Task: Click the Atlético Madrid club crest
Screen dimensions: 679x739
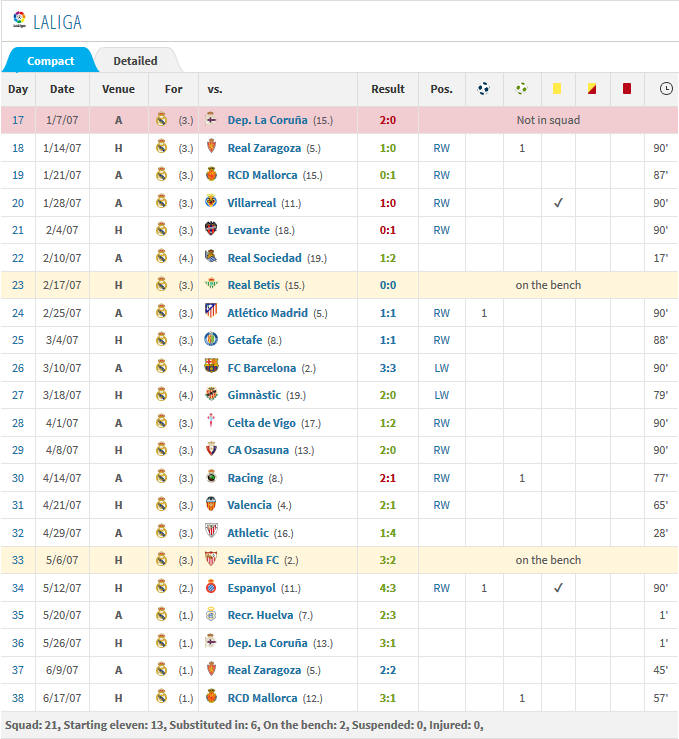Action: point(211,312)
